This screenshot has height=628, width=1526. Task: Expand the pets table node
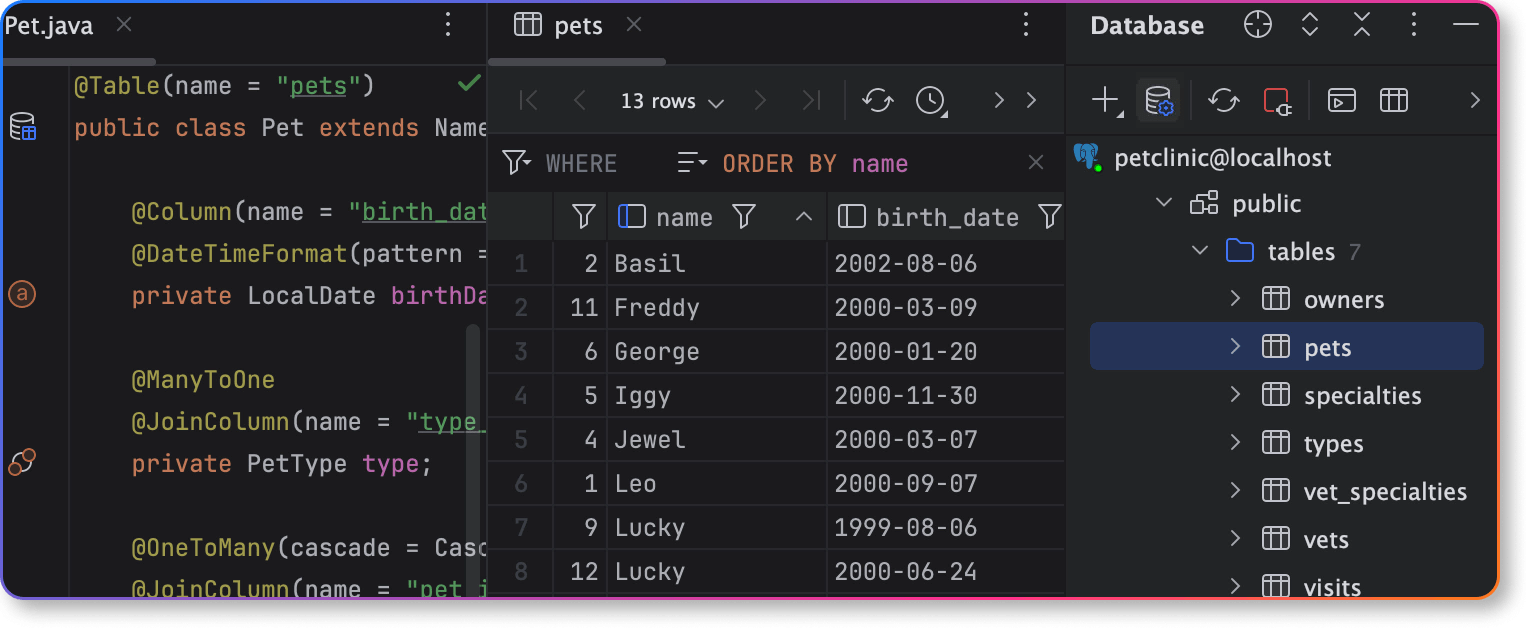[x=1235, y=346]
